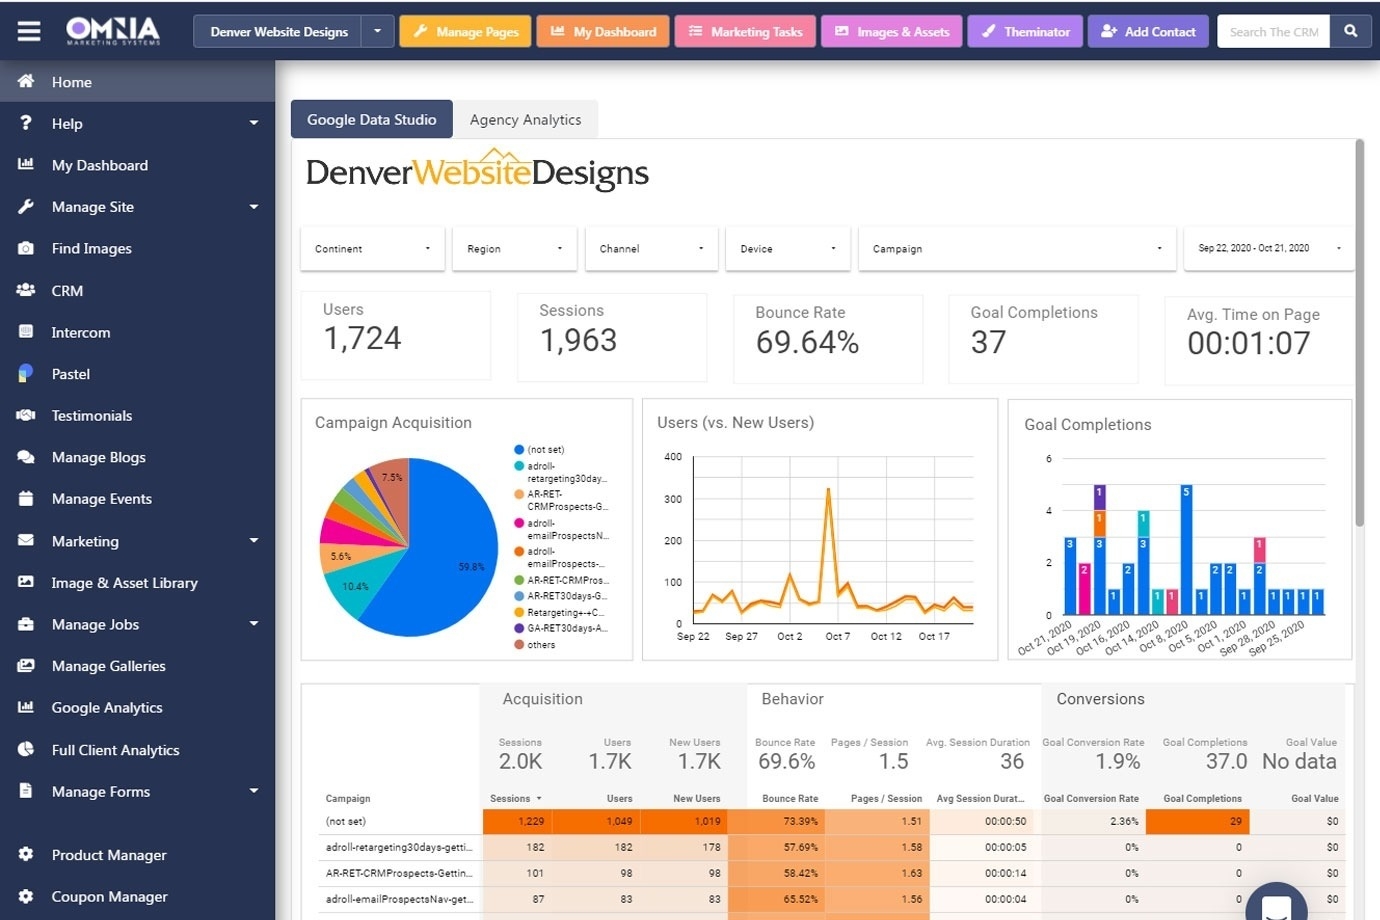Click the Manage Blogs comments icon
This screenshot has height=920, width=1380.
click(26, 457)
